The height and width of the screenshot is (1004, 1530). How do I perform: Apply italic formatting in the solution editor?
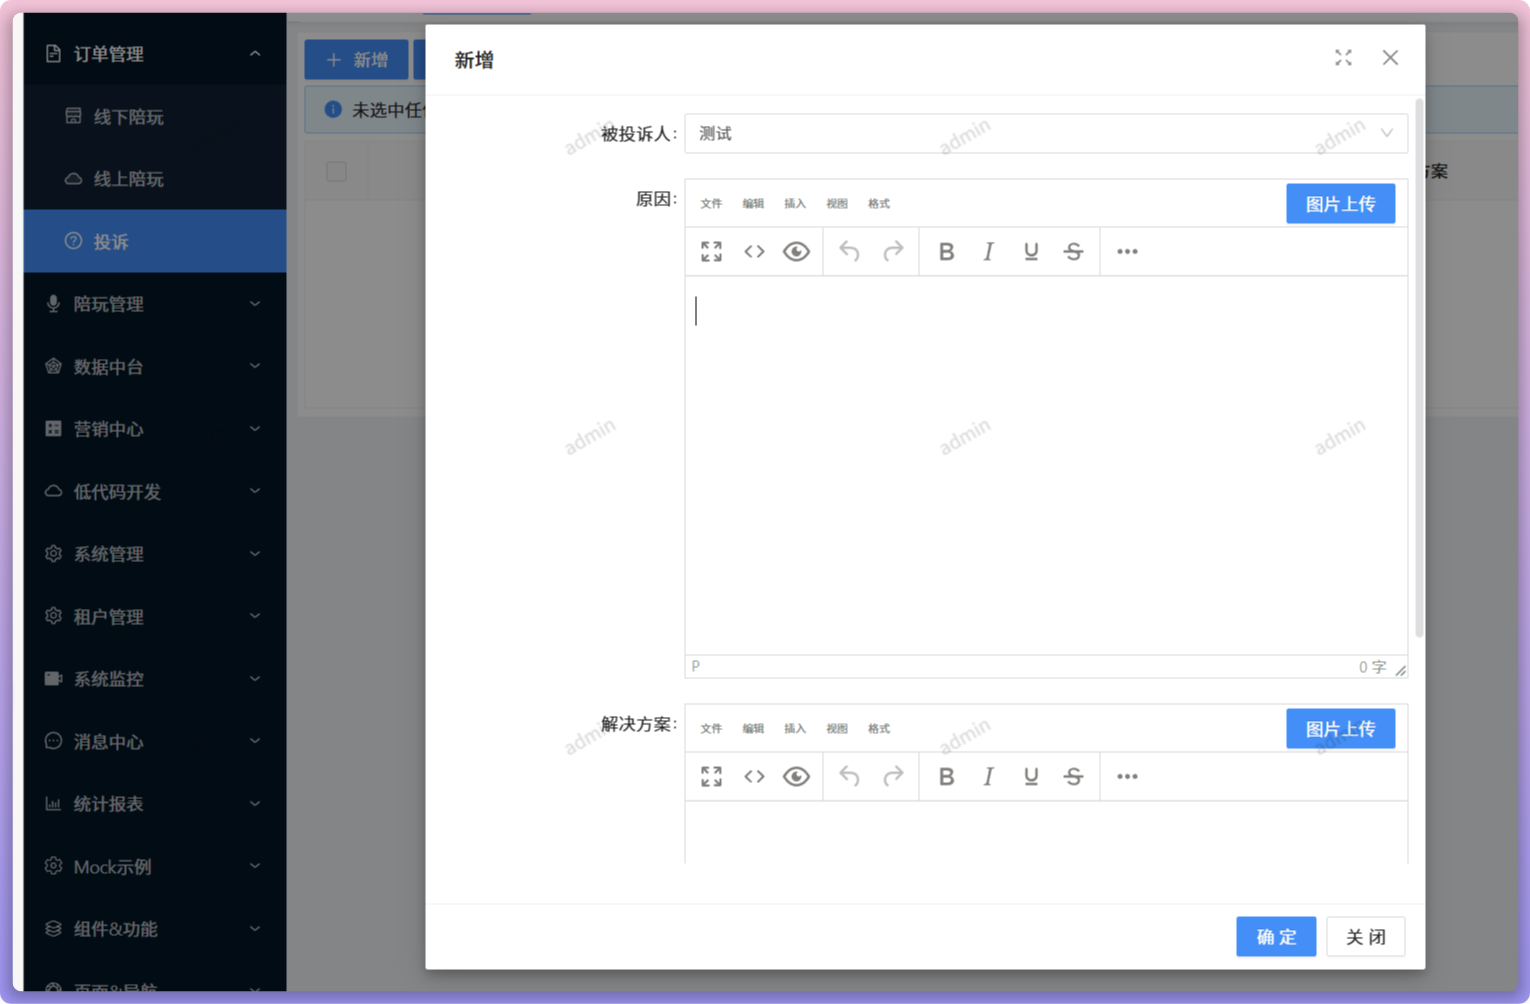click(988, 776)
